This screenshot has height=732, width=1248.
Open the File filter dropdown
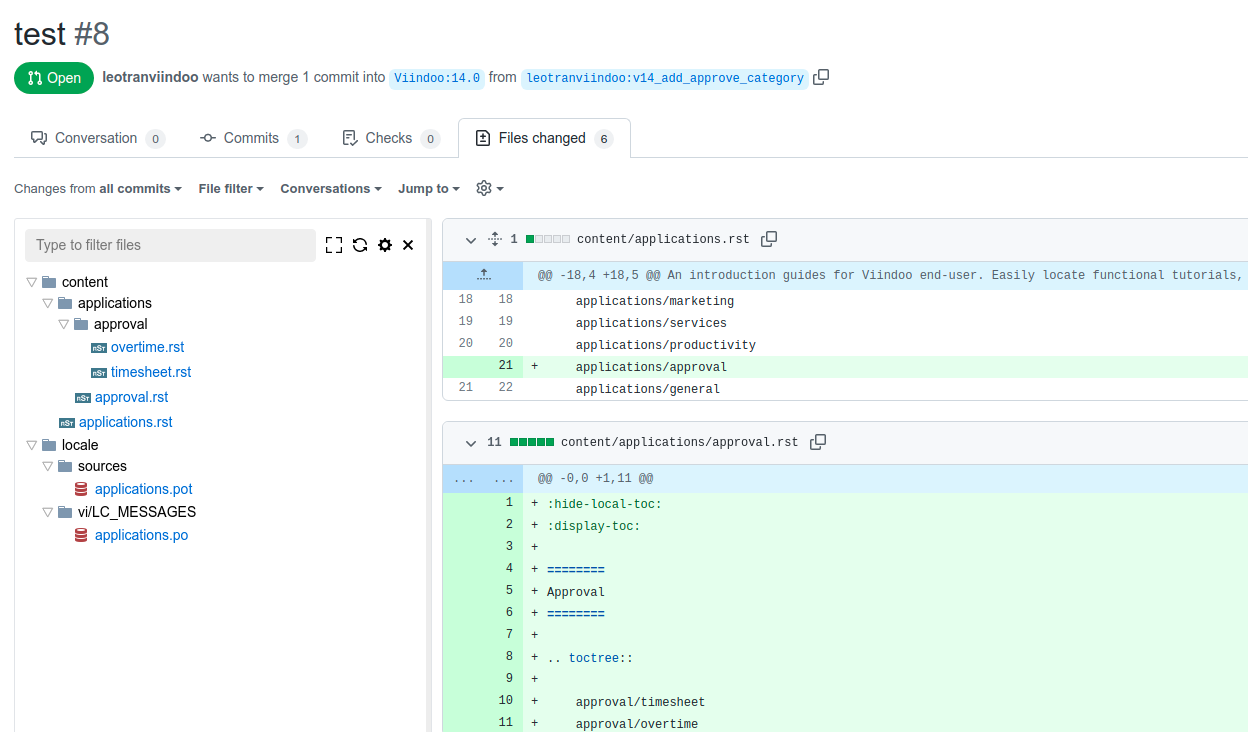231,188
